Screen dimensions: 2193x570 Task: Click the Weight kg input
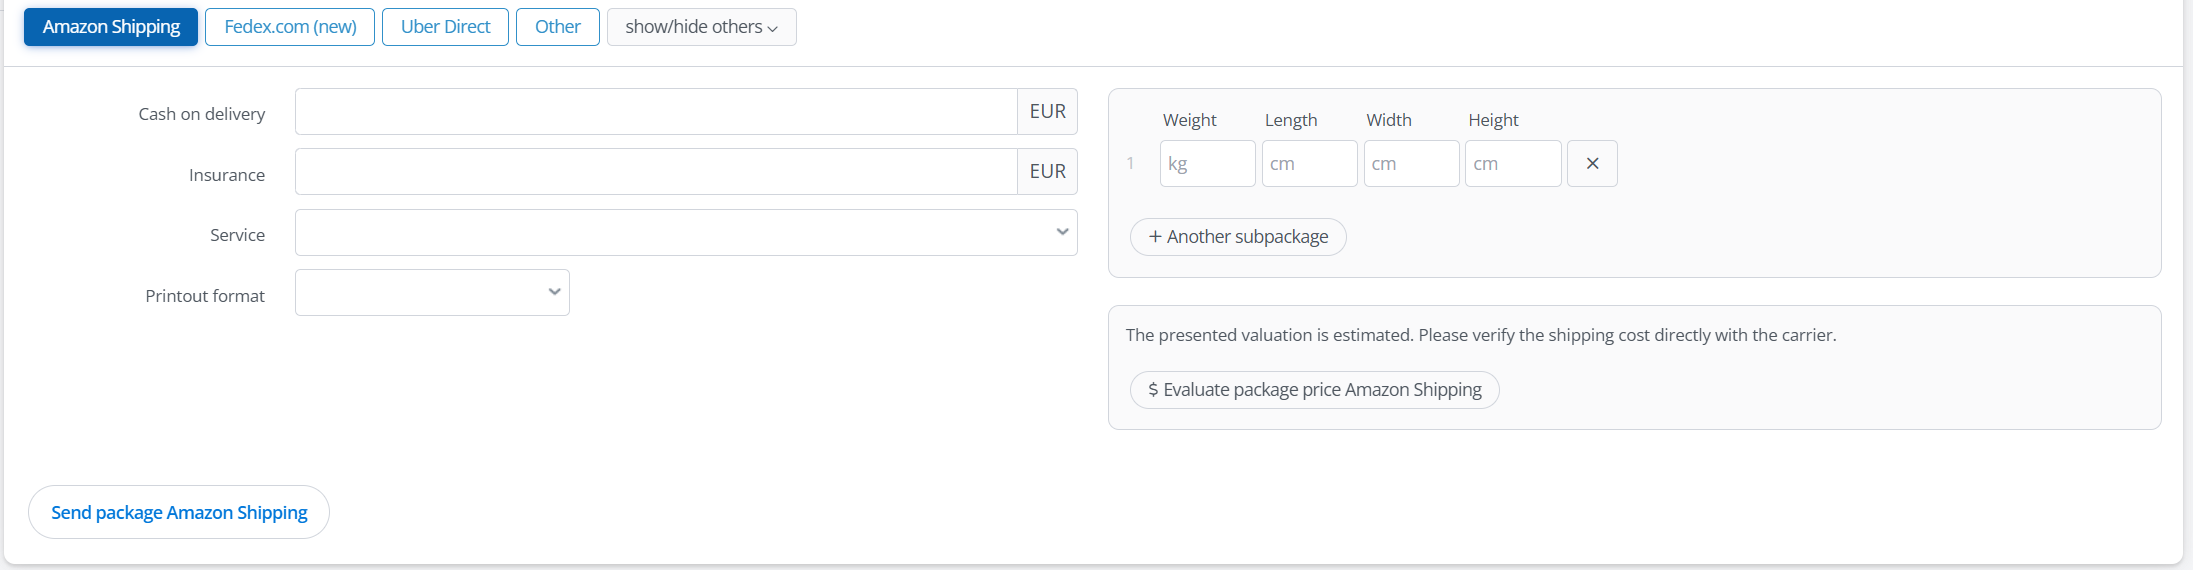point(1207,163)
